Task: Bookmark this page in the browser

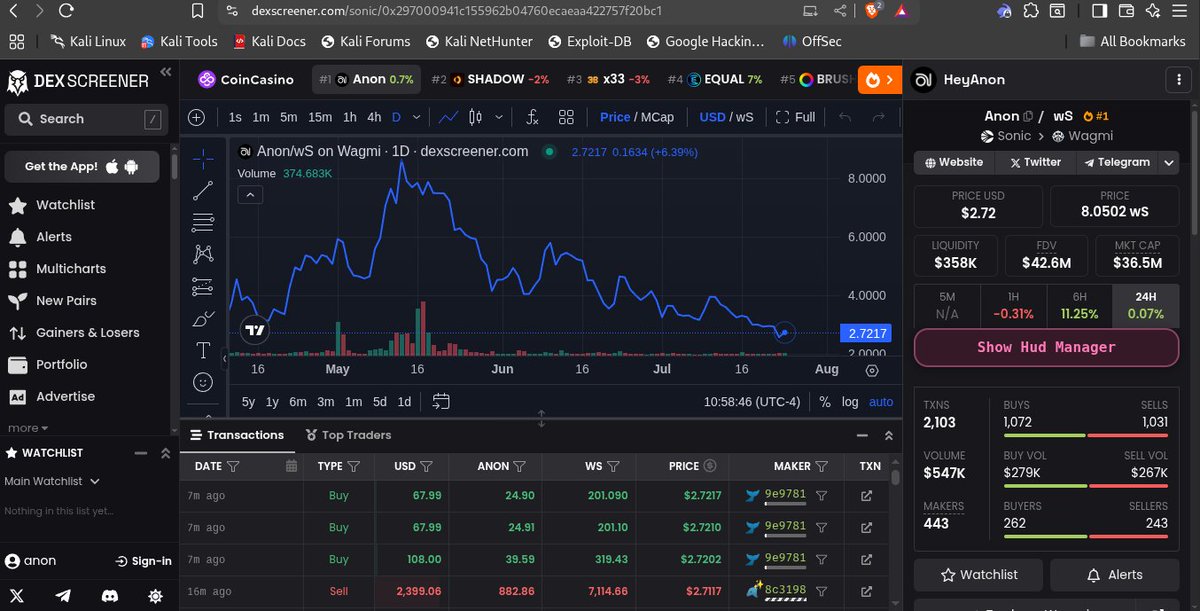Action: pos(198,12)
